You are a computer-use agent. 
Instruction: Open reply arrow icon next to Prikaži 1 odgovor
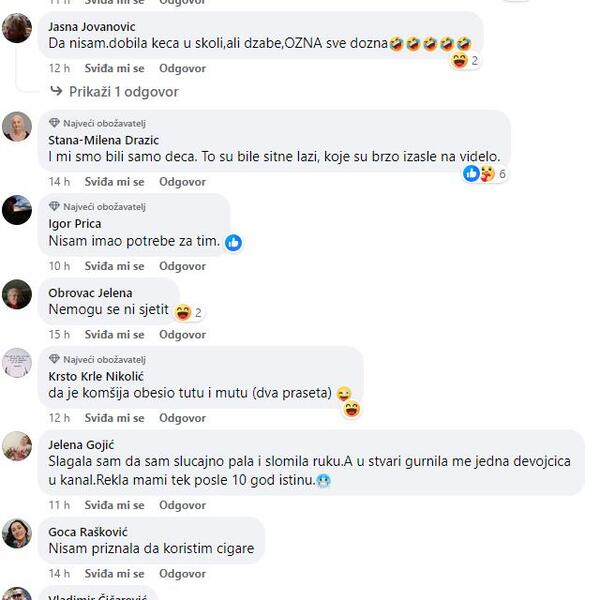coord(56,91)
